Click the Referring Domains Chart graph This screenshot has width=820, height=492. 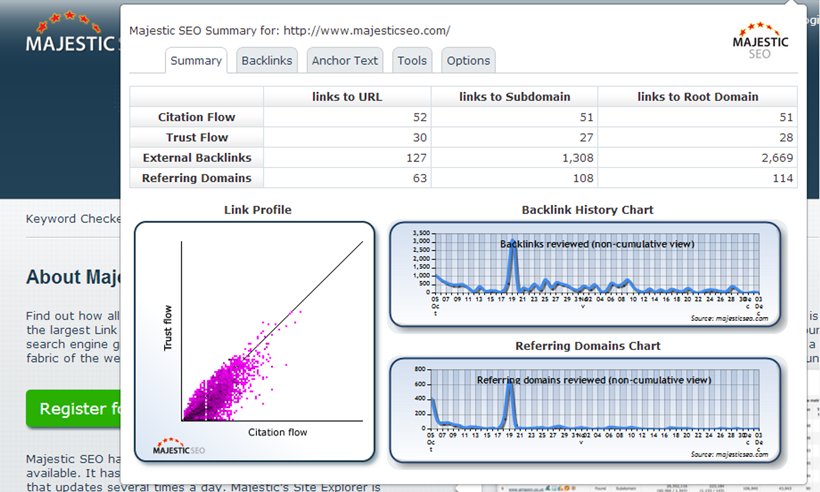586,410
